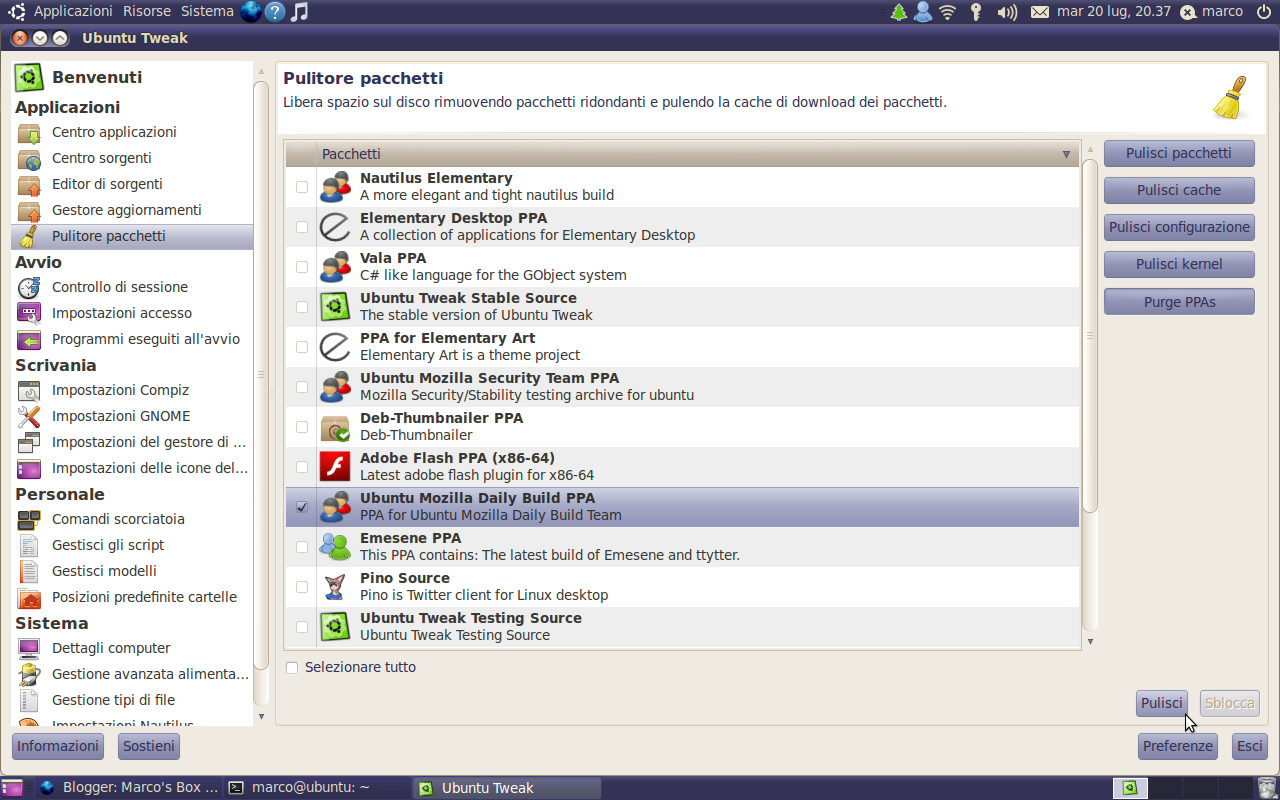Click the Comandi scorciatoia icon
Image resolution: width=1280 pixels, height=800 pixels.
coord(30,519)
